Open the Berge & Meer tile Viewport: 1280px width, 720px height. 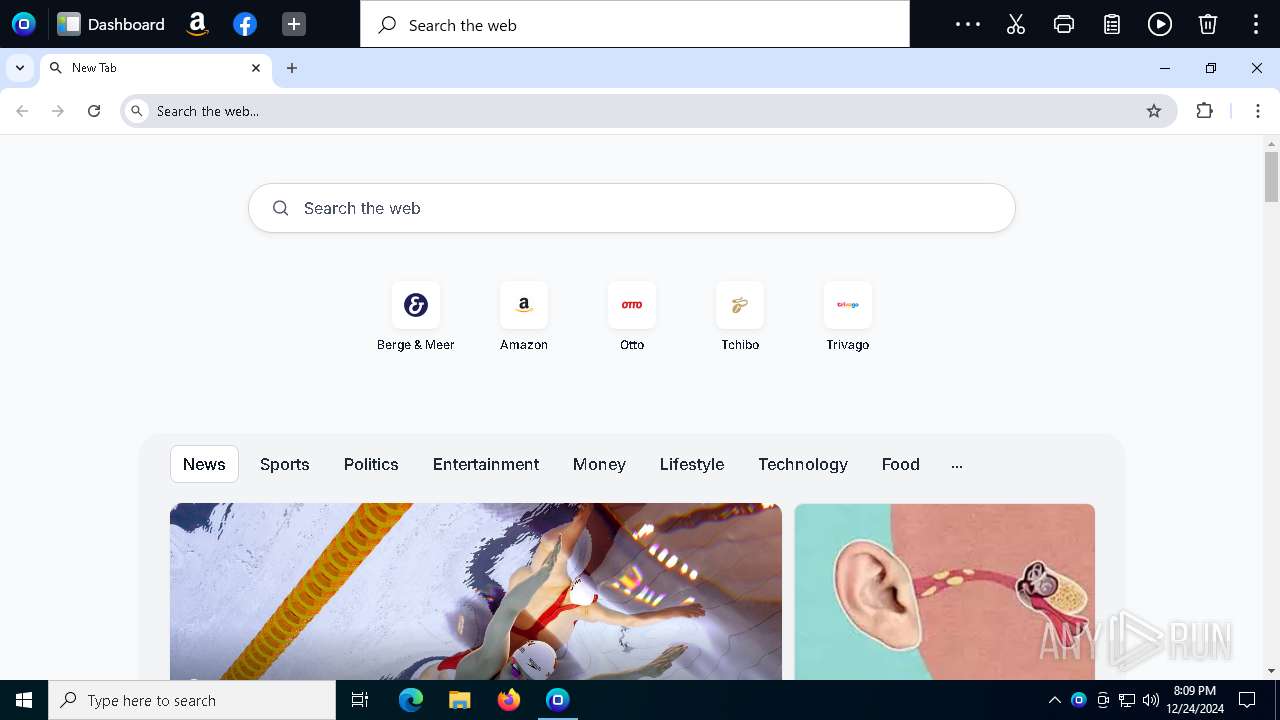[x=416, y=317]
